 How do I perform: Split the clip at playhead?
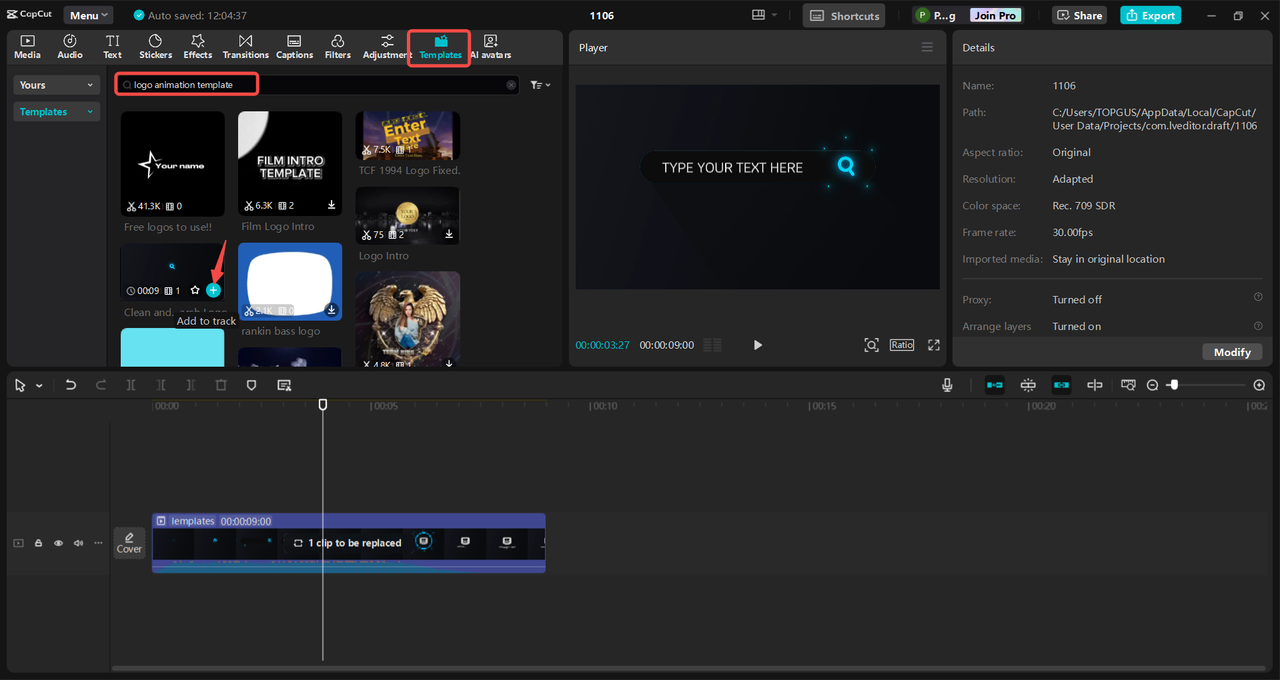(131, 385)
